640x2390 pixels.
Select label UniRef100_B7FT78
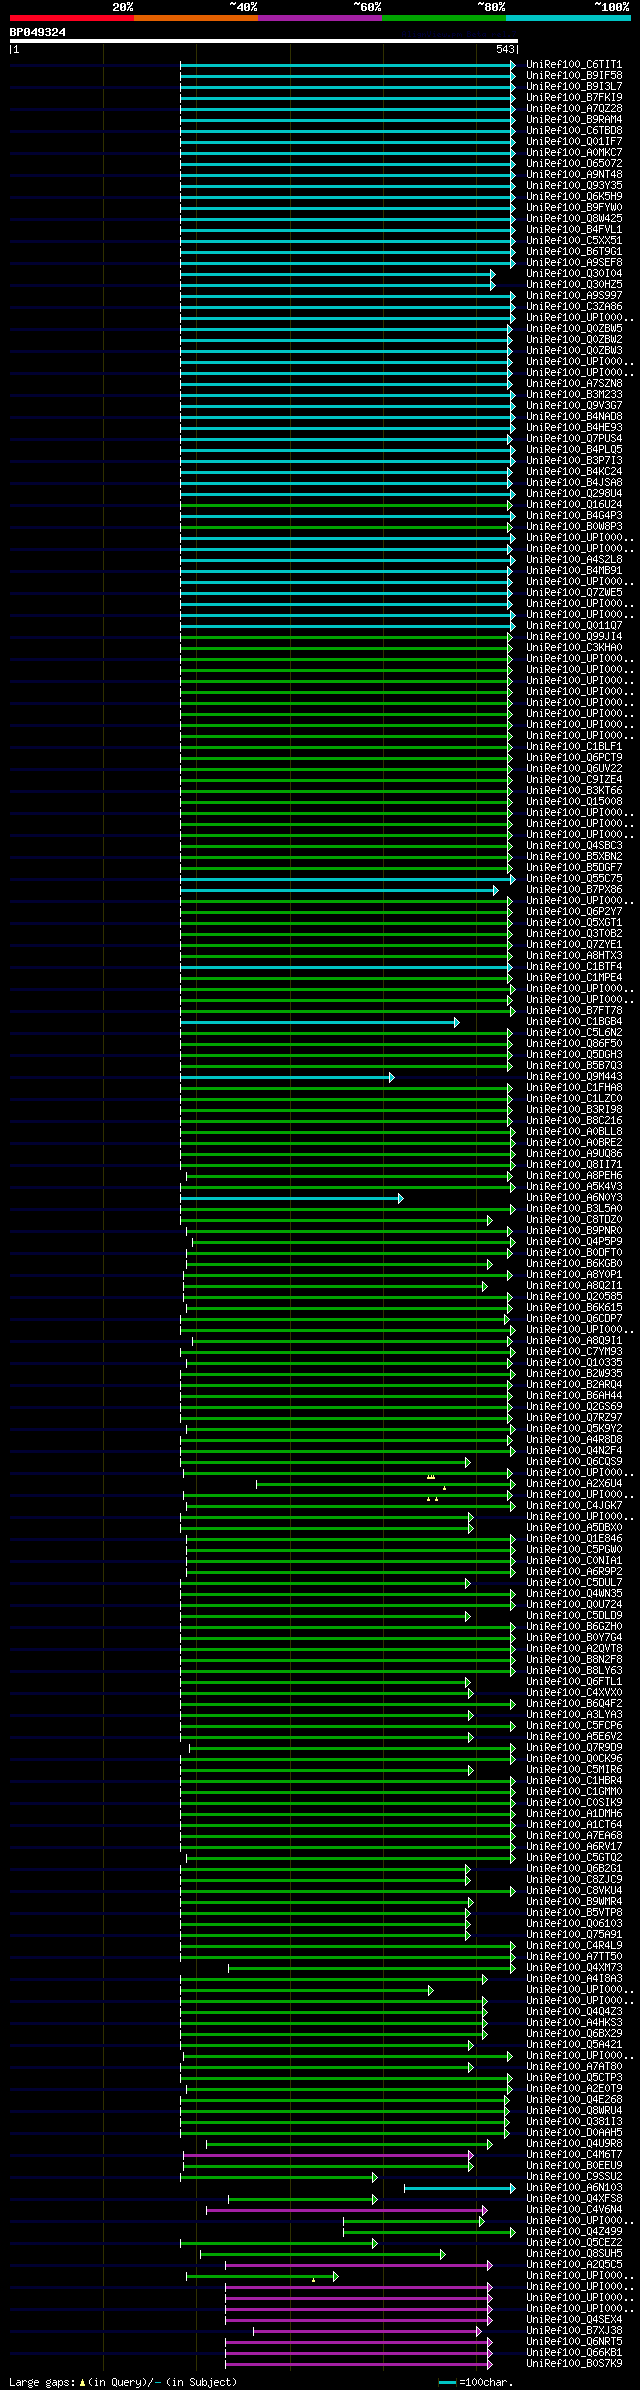click(574, 1010)
